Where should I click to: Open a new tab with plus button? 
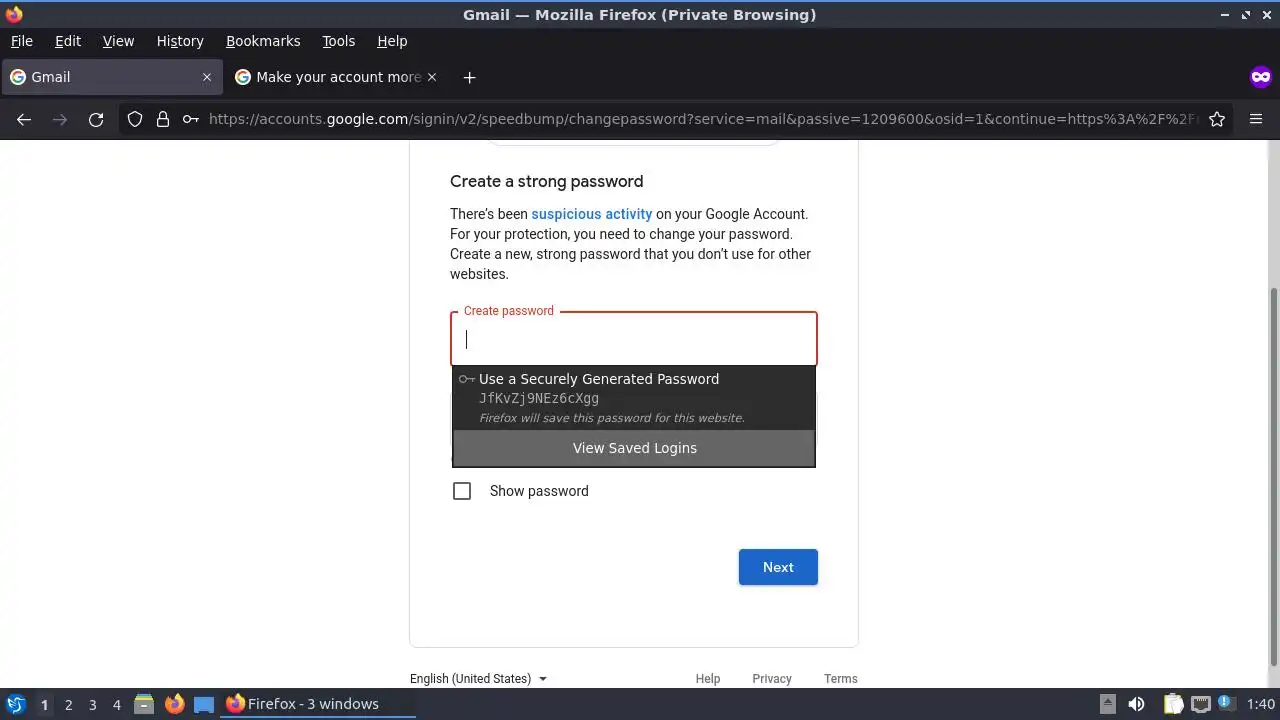pyautogui.click(x=469, y=77)
